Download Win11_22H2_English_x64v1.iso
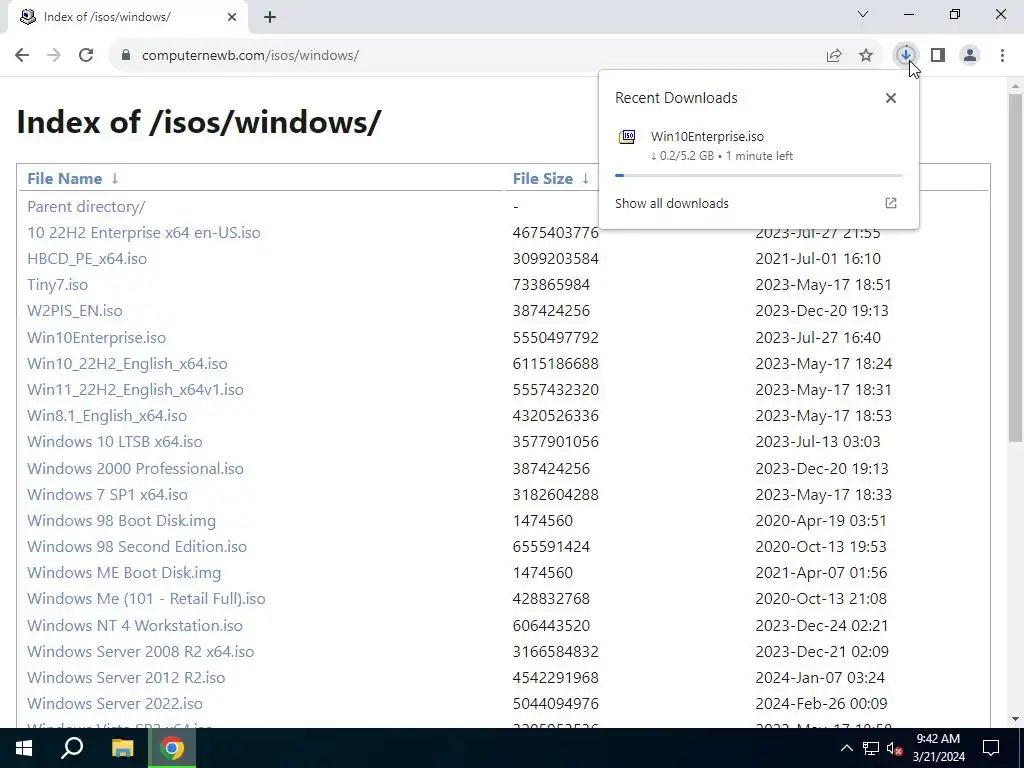 [x=135, y=390]
